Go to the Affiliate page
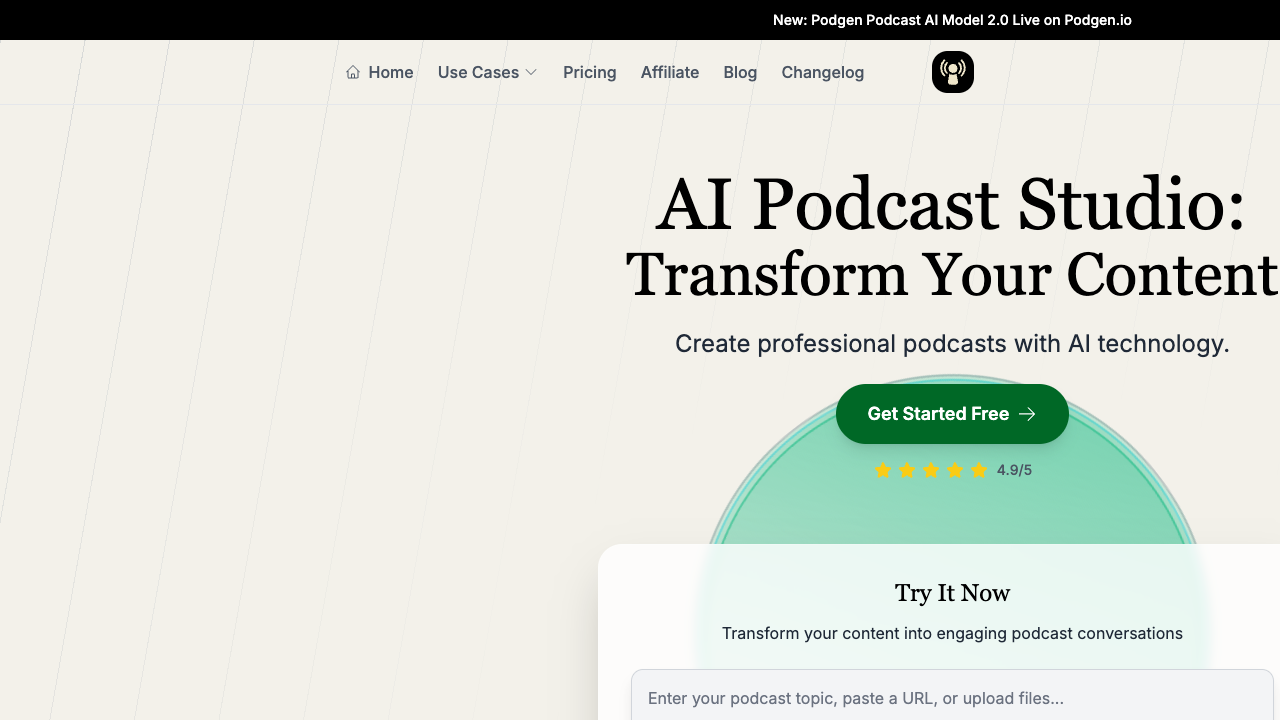 pyautogui.click(x=670, y=72)
